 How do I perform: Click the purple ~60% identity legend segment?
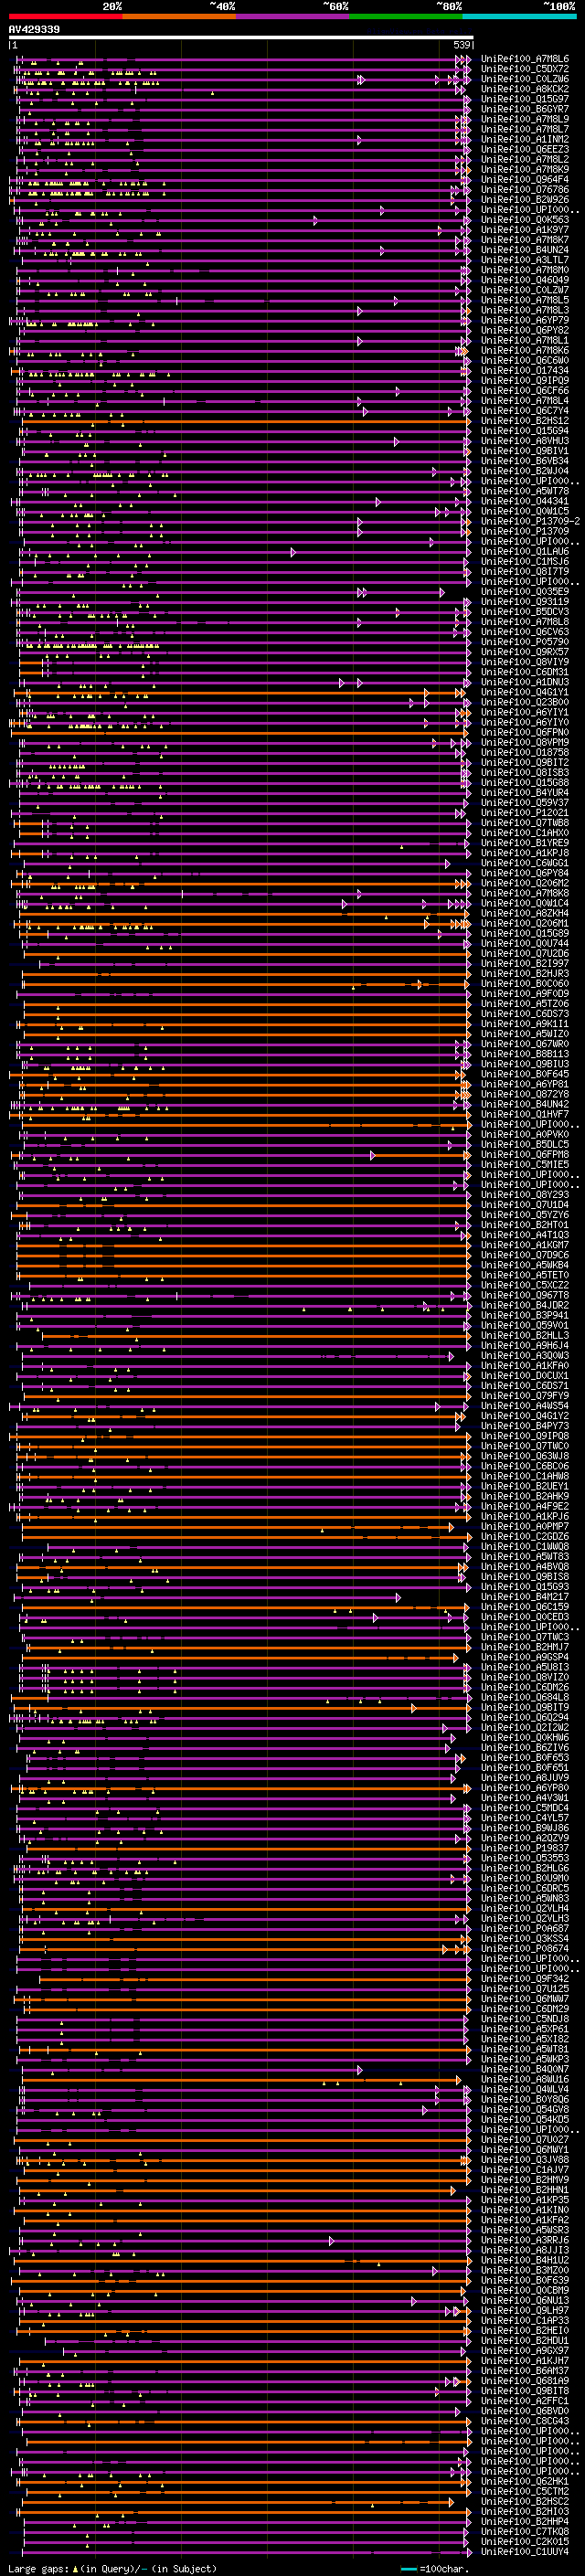coord(293,17)
